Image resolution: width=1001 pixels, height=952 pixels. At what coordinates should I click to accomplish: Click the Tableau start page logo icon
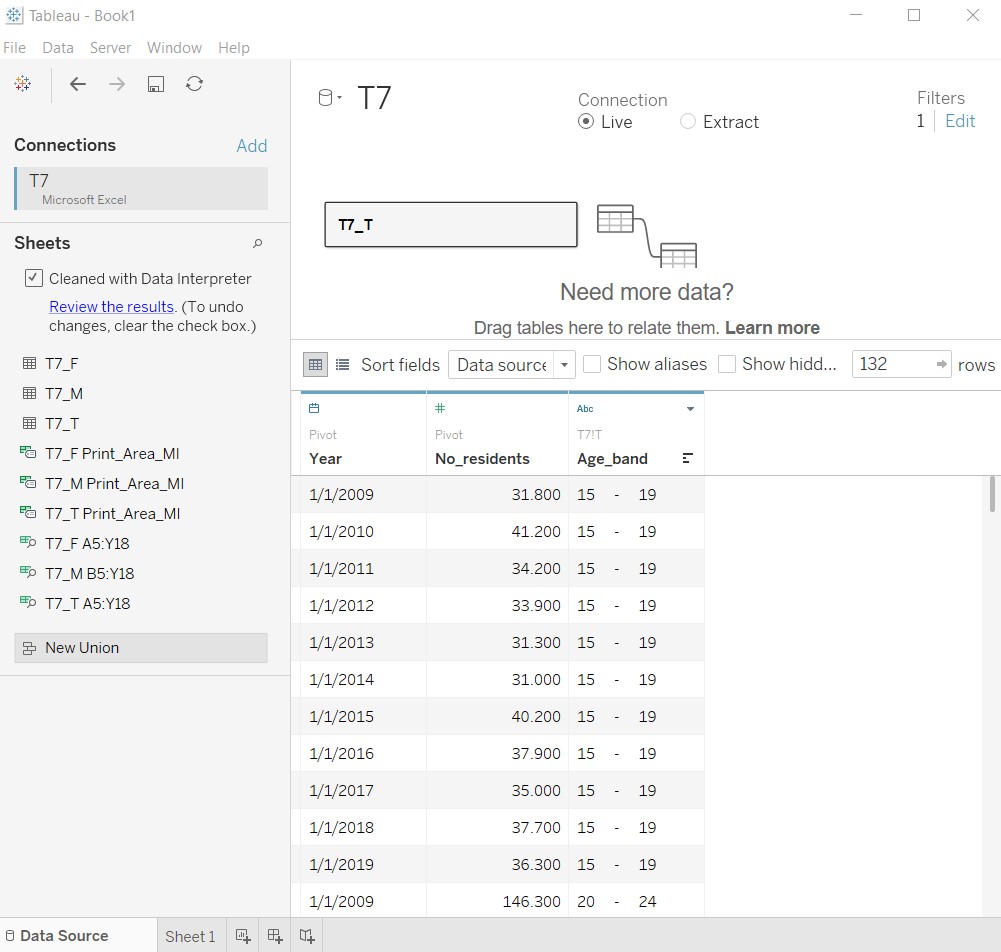[22, 85]
